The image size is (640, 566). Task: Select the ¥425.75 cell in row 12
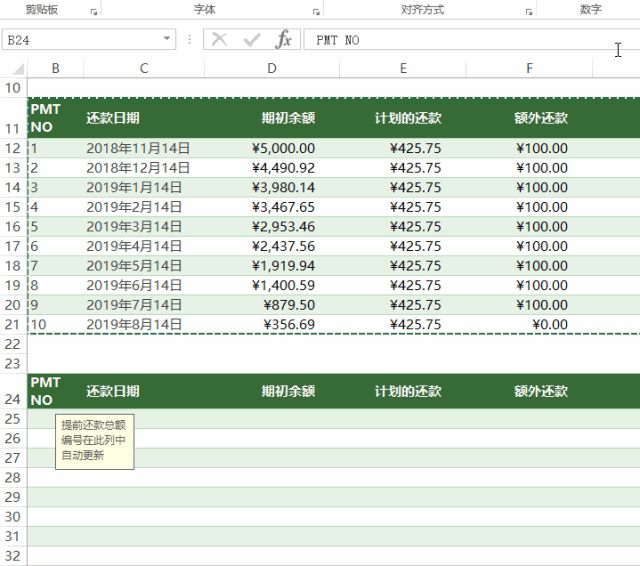tap(403, 148)
